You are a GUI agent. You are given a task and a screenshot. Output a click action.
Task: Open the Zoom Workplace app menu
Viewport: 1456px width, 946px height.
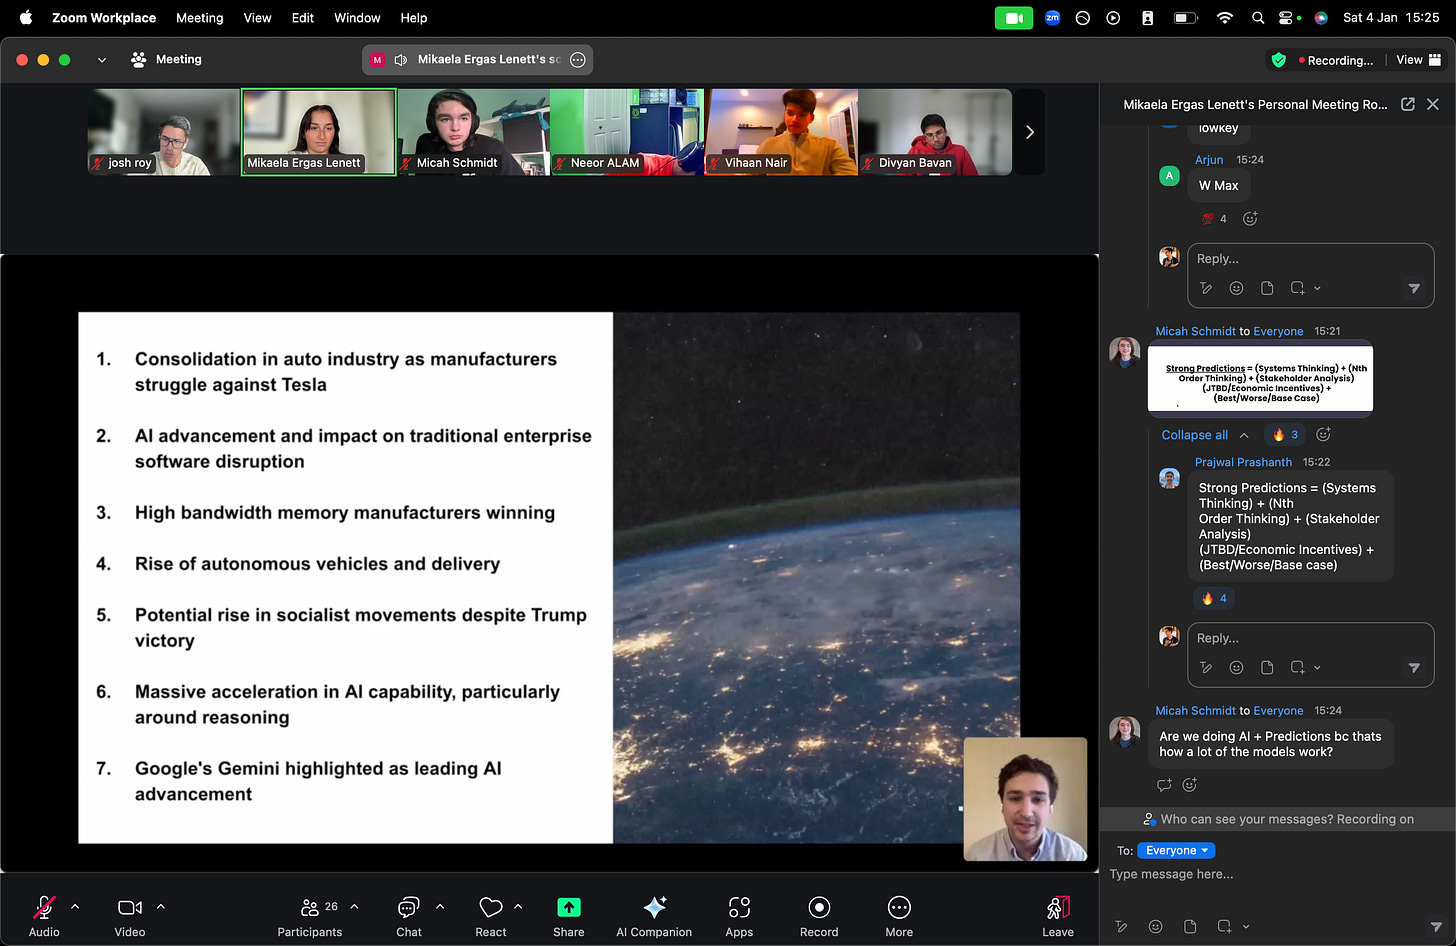coord(104,18)
